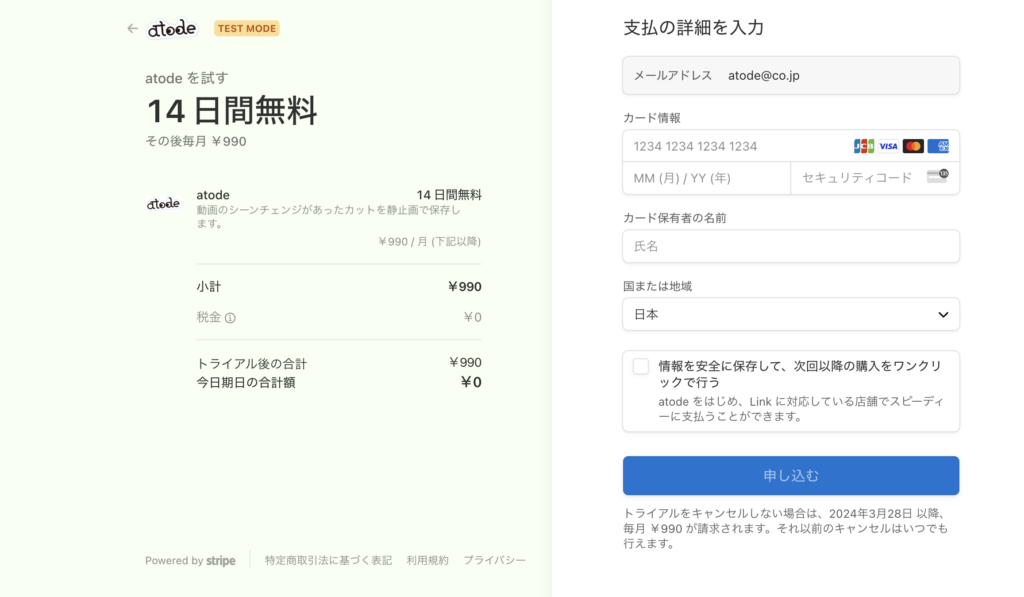Viewport: 1024px width, 597px height.
Task: Click the JCB card icon
Action: coord(863,146)
